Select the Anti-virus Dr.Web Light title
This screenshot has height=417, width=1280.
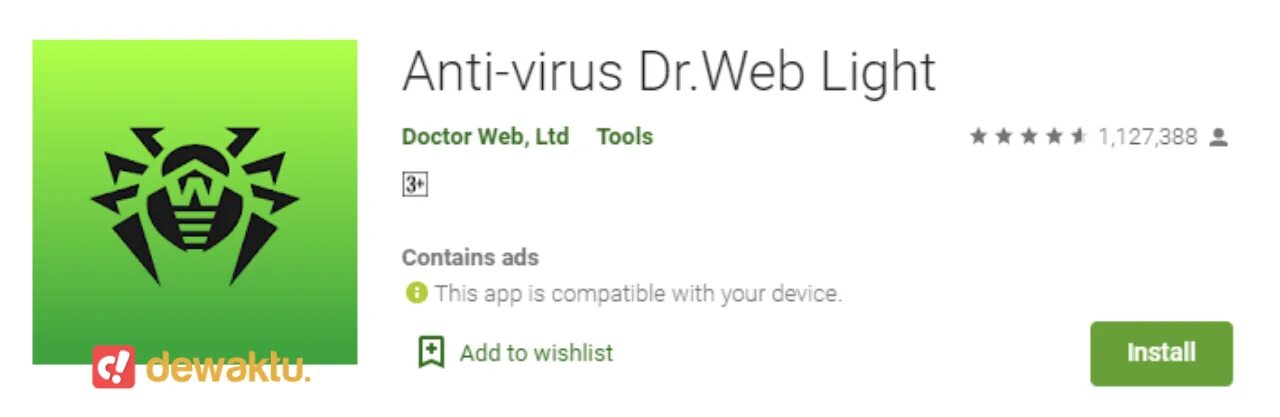click(x=669, y=71)
